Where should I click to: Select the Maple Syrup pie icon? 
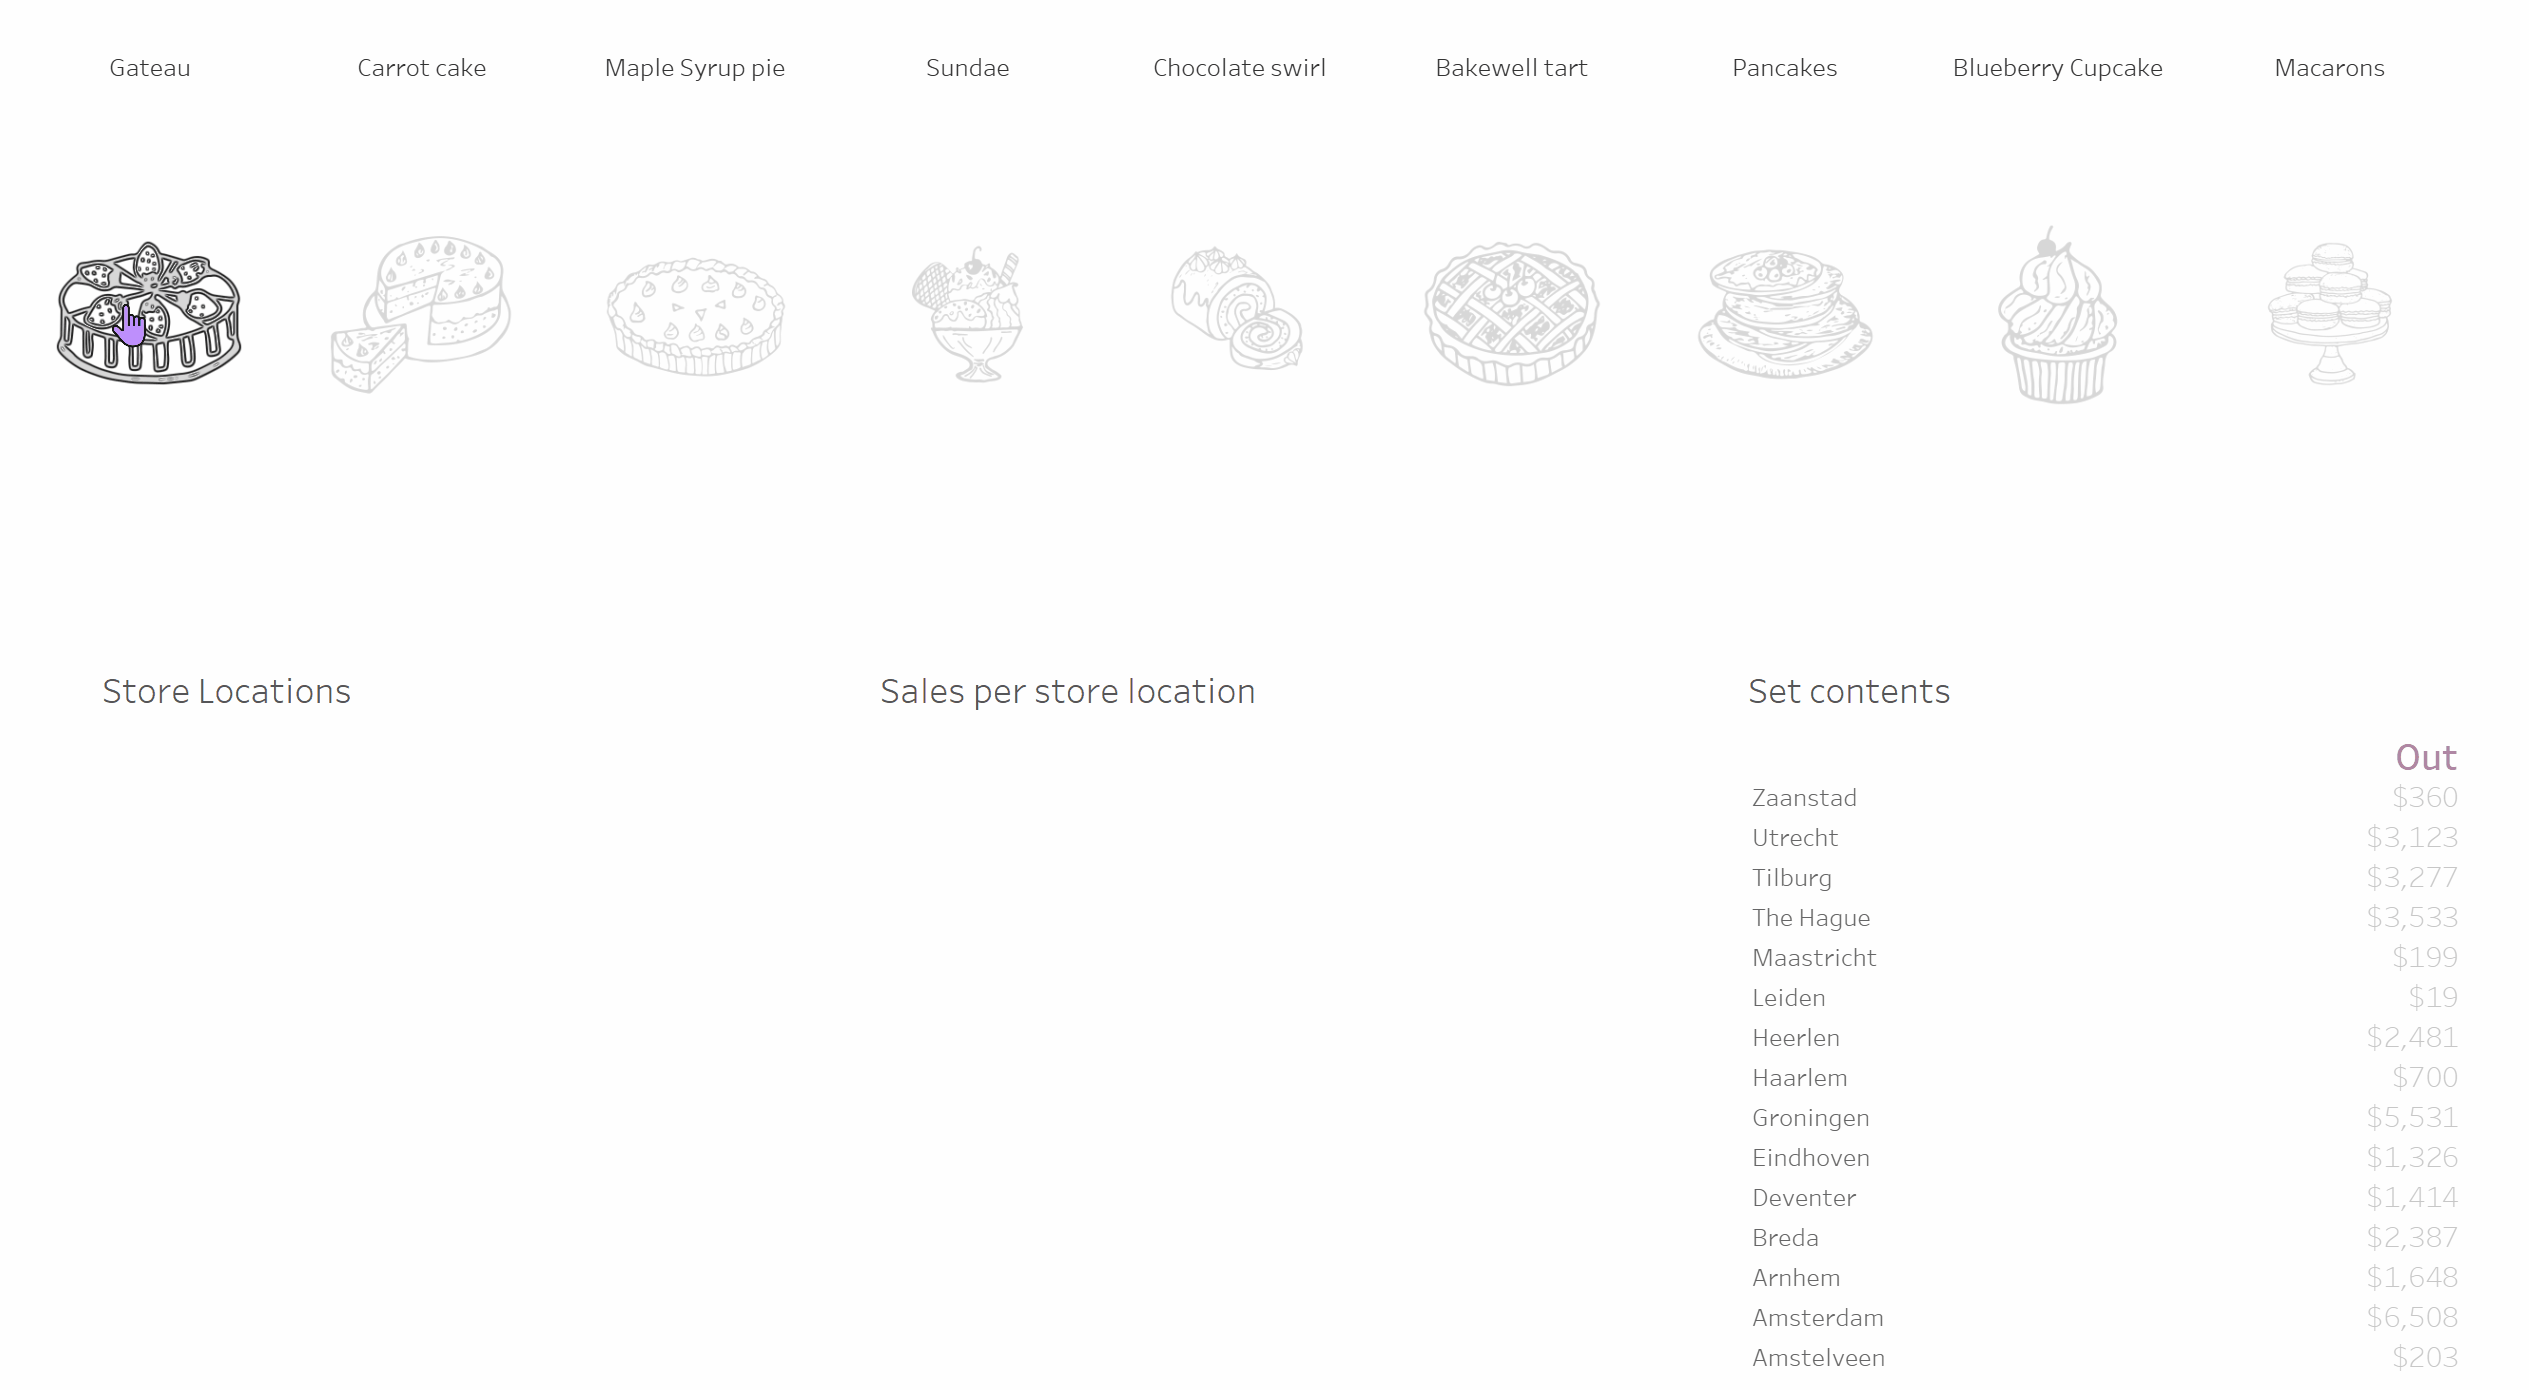click(693, 313)
